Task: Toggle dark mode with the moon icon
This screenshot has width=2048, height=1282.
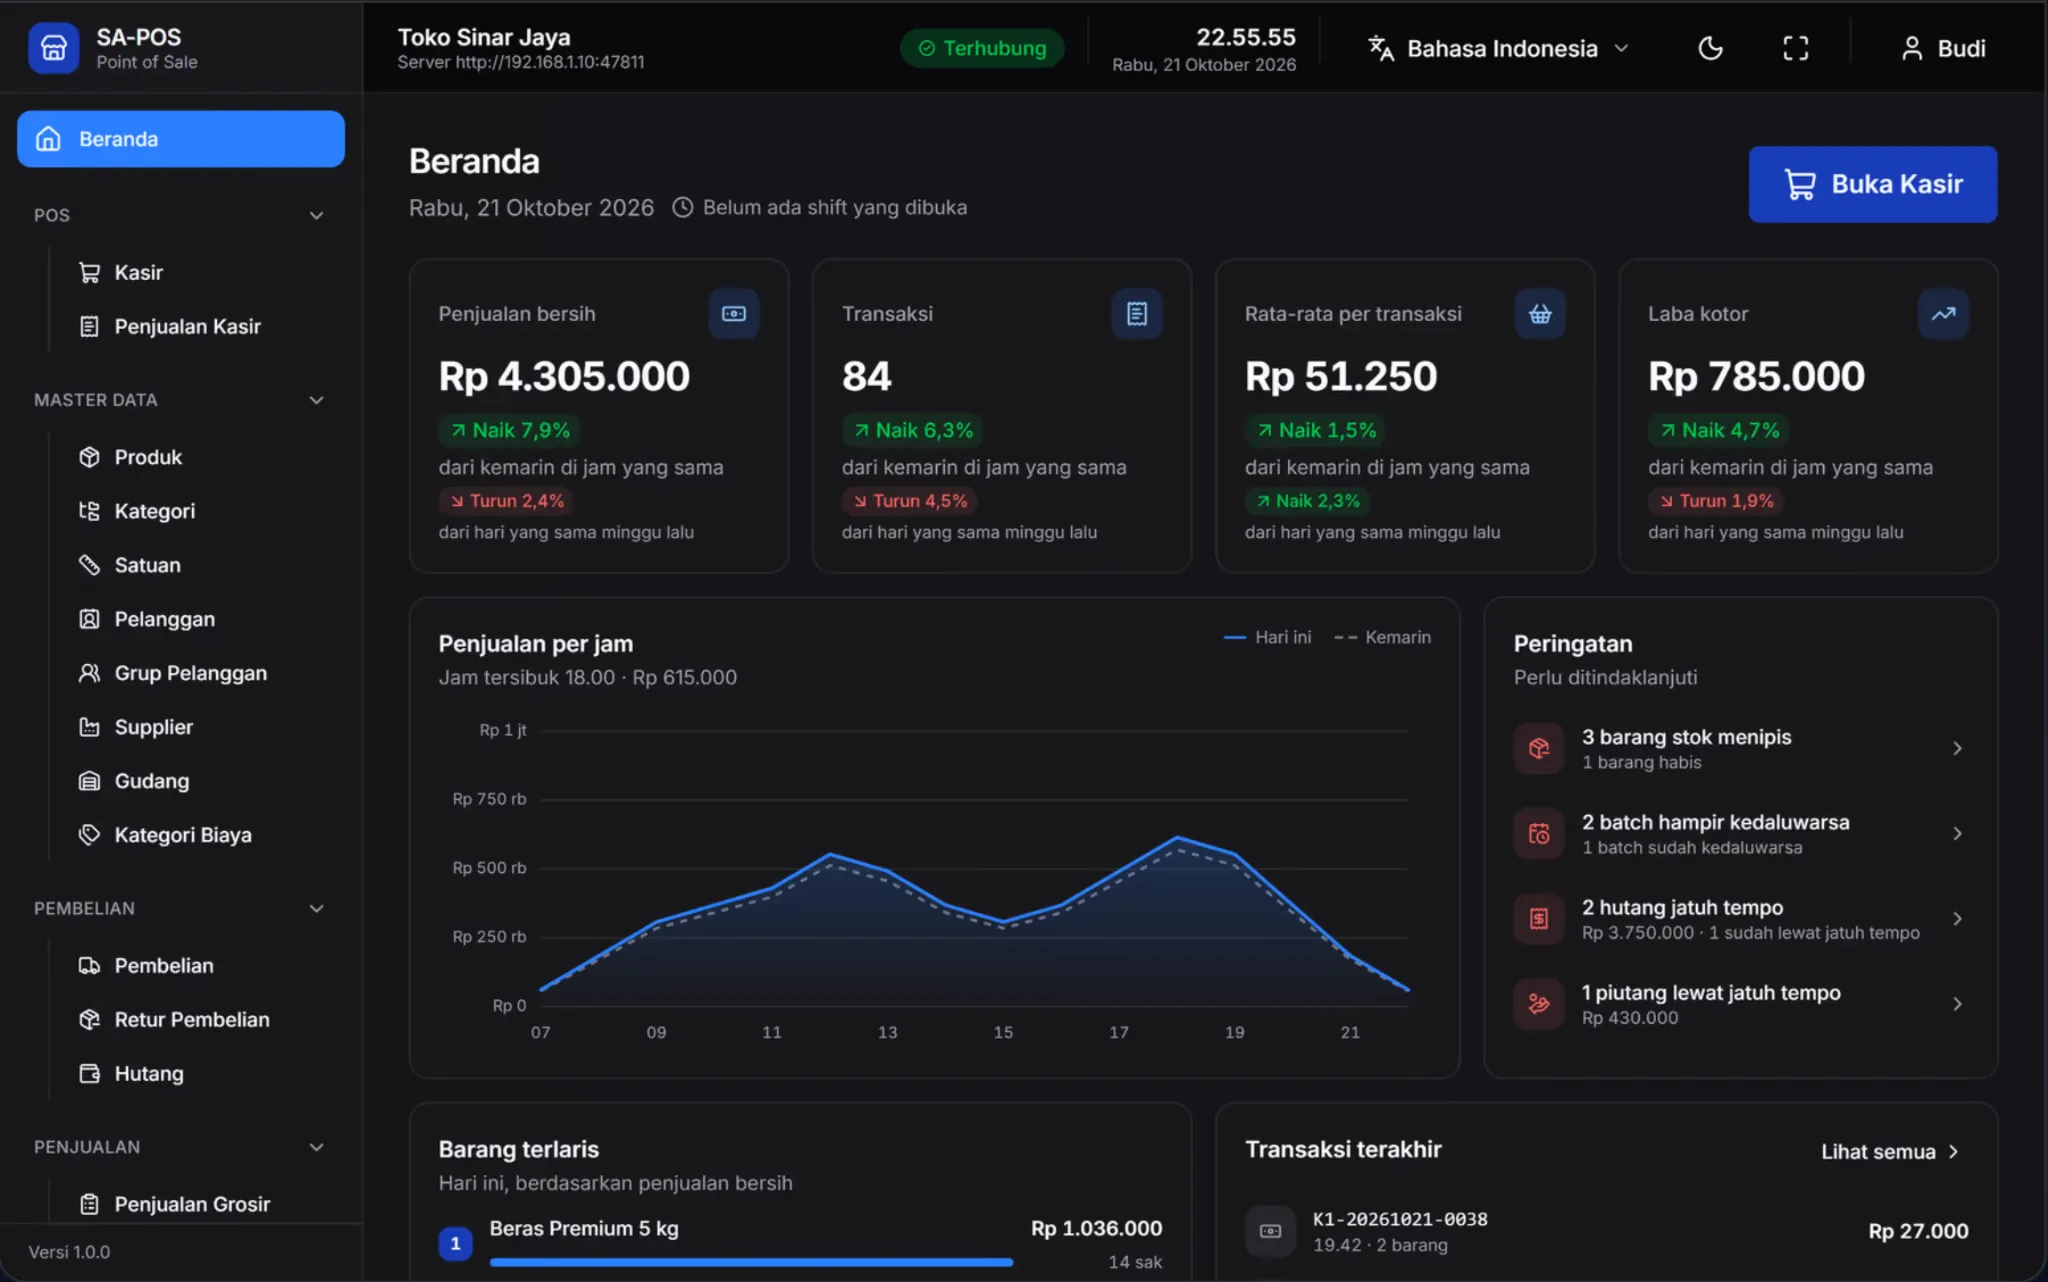Action: (x=1710, y=48)
